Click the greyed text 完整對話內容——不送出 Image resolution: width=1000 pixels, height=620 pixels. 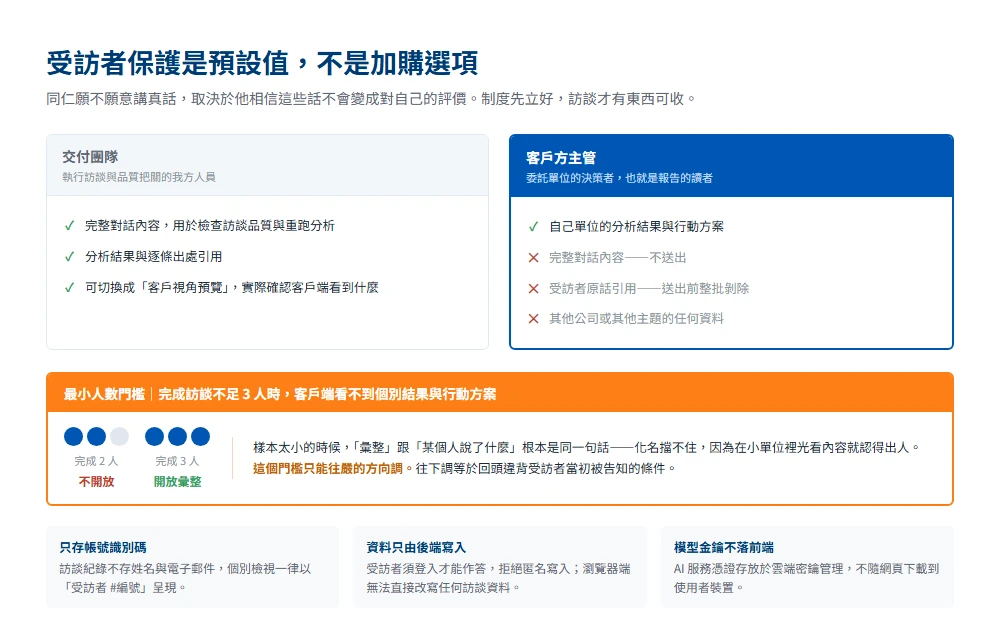(618, 258)
